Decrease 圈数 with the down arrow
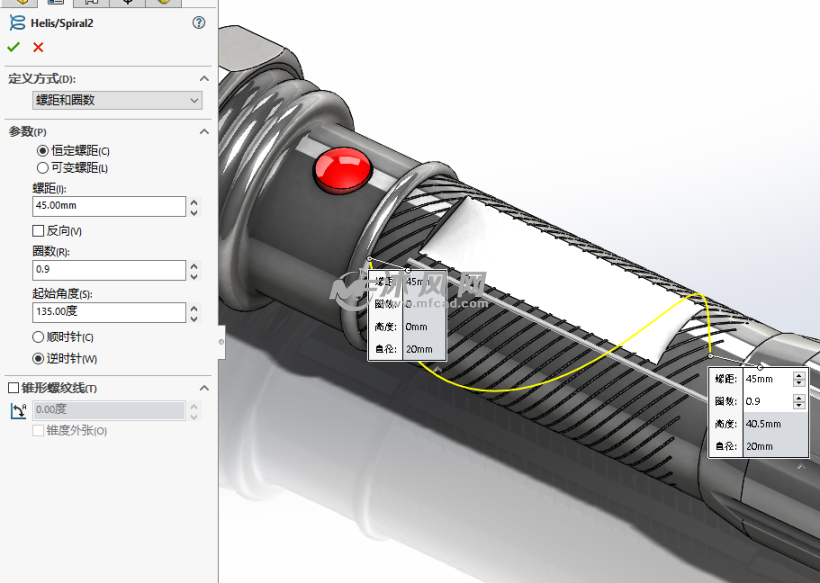This screenshot has width=820, height=583. 195,276
